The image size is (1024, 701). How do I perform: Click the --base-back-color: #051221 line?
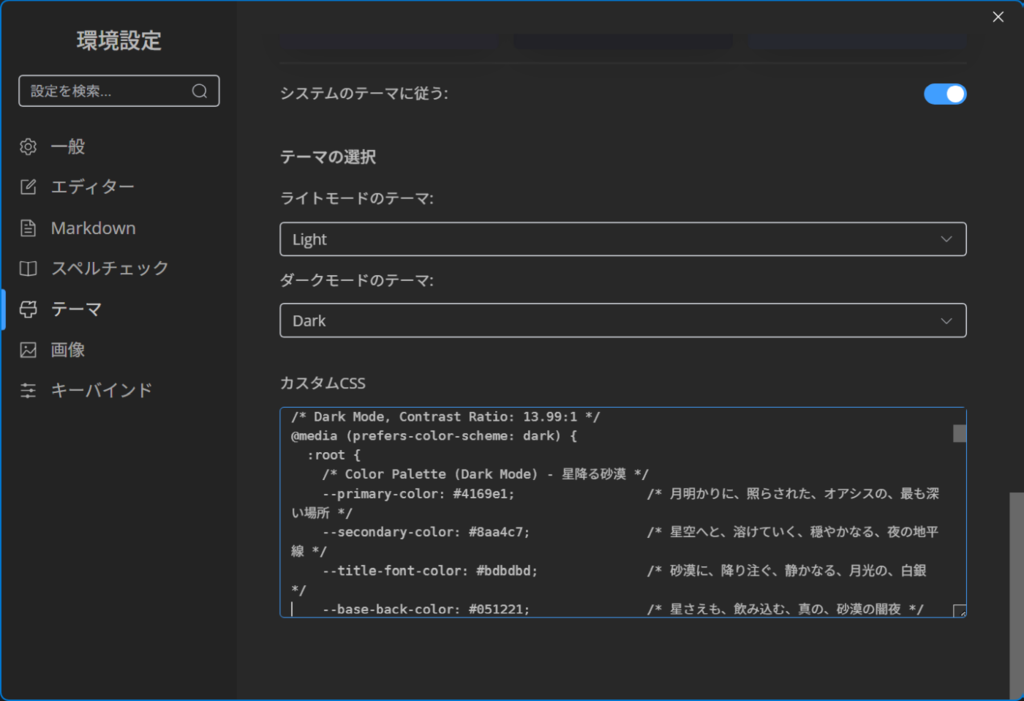[x=426, y=610]
